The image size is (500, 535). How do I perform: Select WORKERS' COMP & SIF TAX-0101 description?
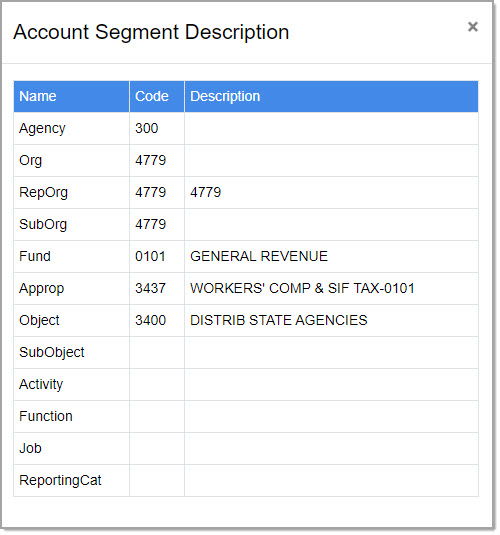click(x=302, y=289)
